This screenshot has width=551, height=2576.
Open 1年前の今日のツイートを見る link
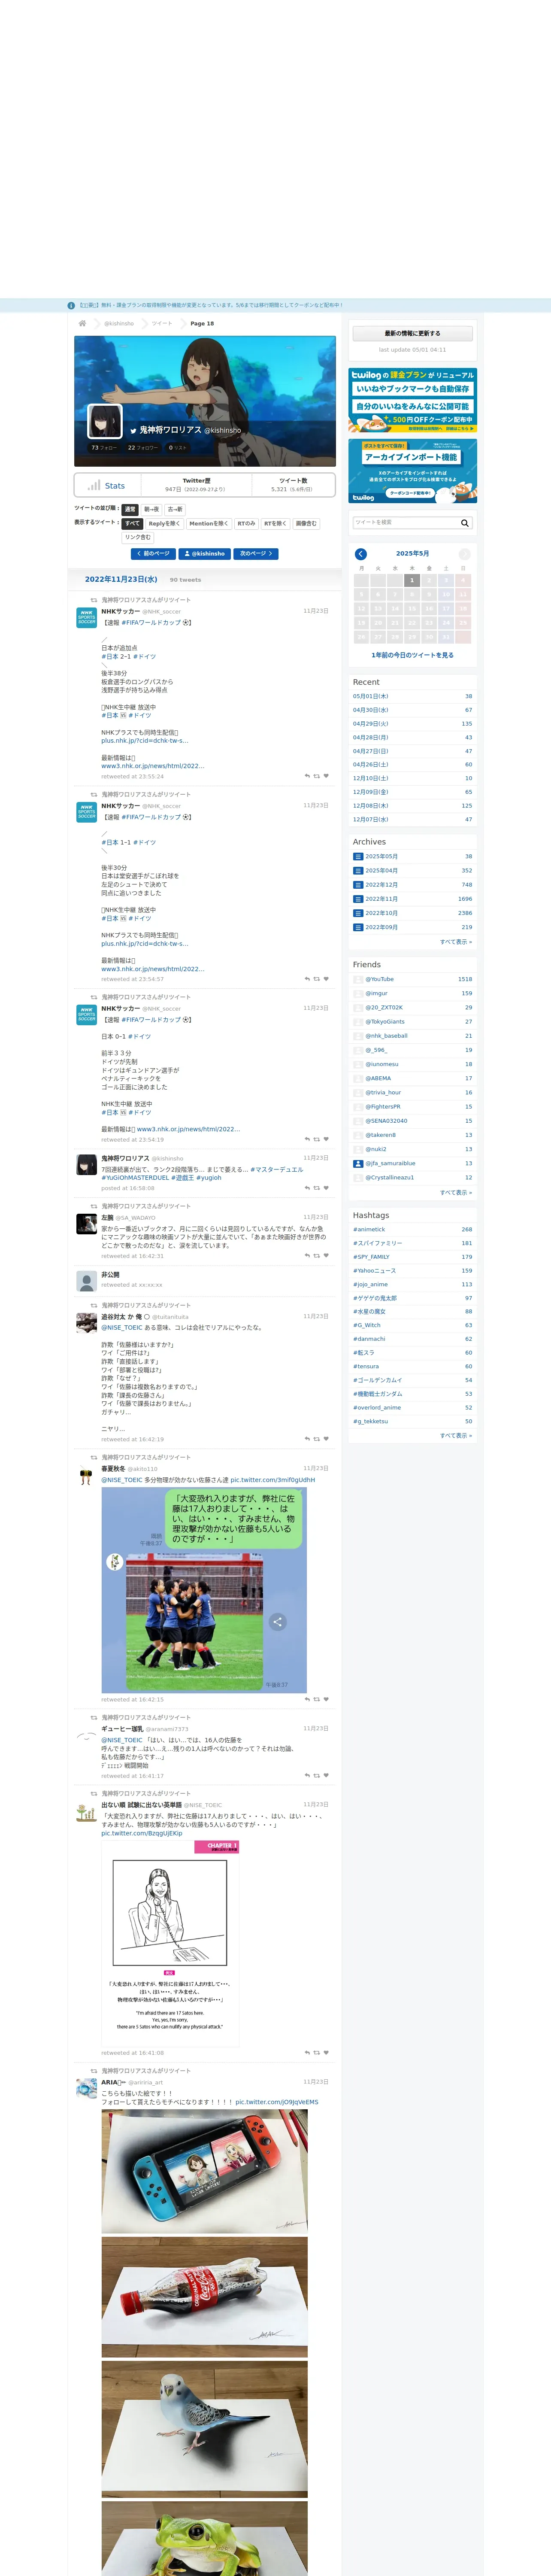[412, 655]
